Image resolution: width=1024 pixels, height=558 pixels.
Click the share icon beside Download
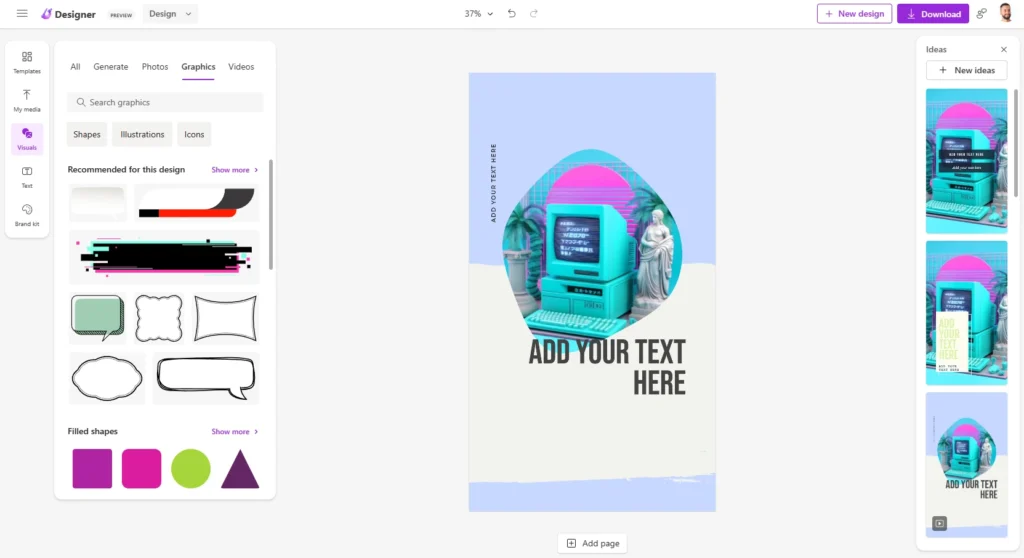pos(981,14)
